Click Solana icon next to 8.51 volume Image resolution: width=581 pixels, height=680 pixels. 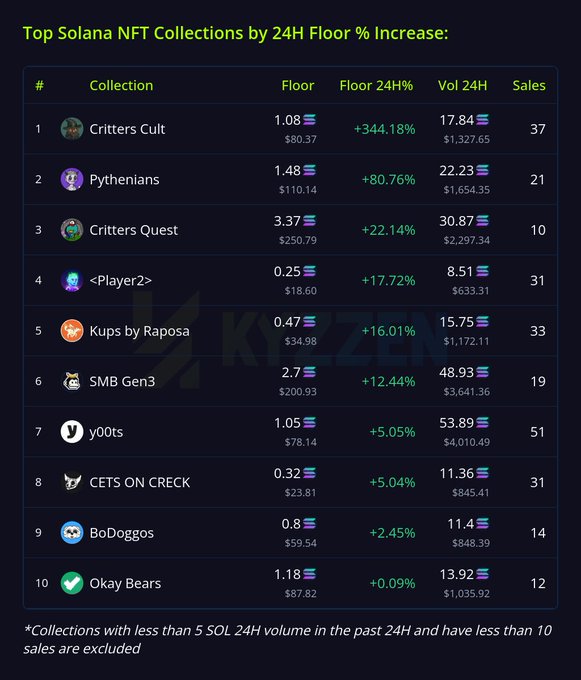[x=483, y=271]
